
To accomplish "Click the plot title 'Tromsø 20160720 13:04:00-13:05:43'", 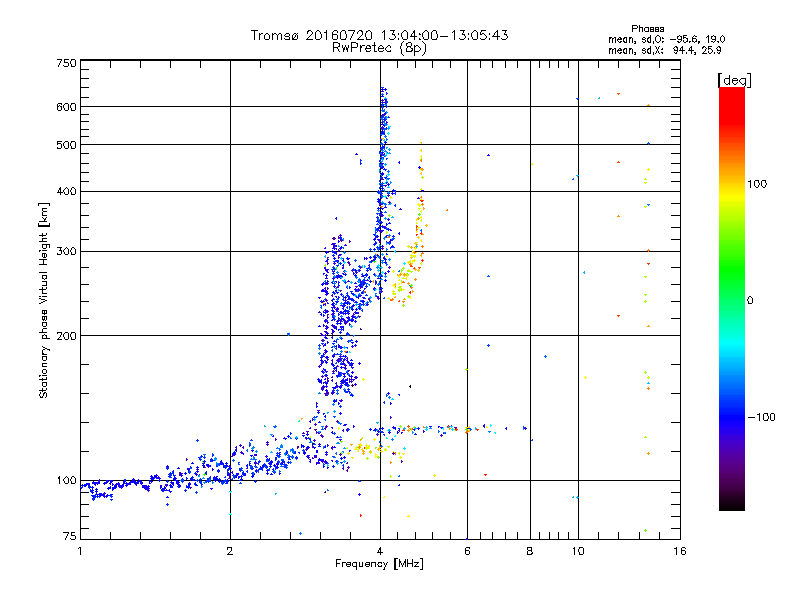I will coord(379,35).
